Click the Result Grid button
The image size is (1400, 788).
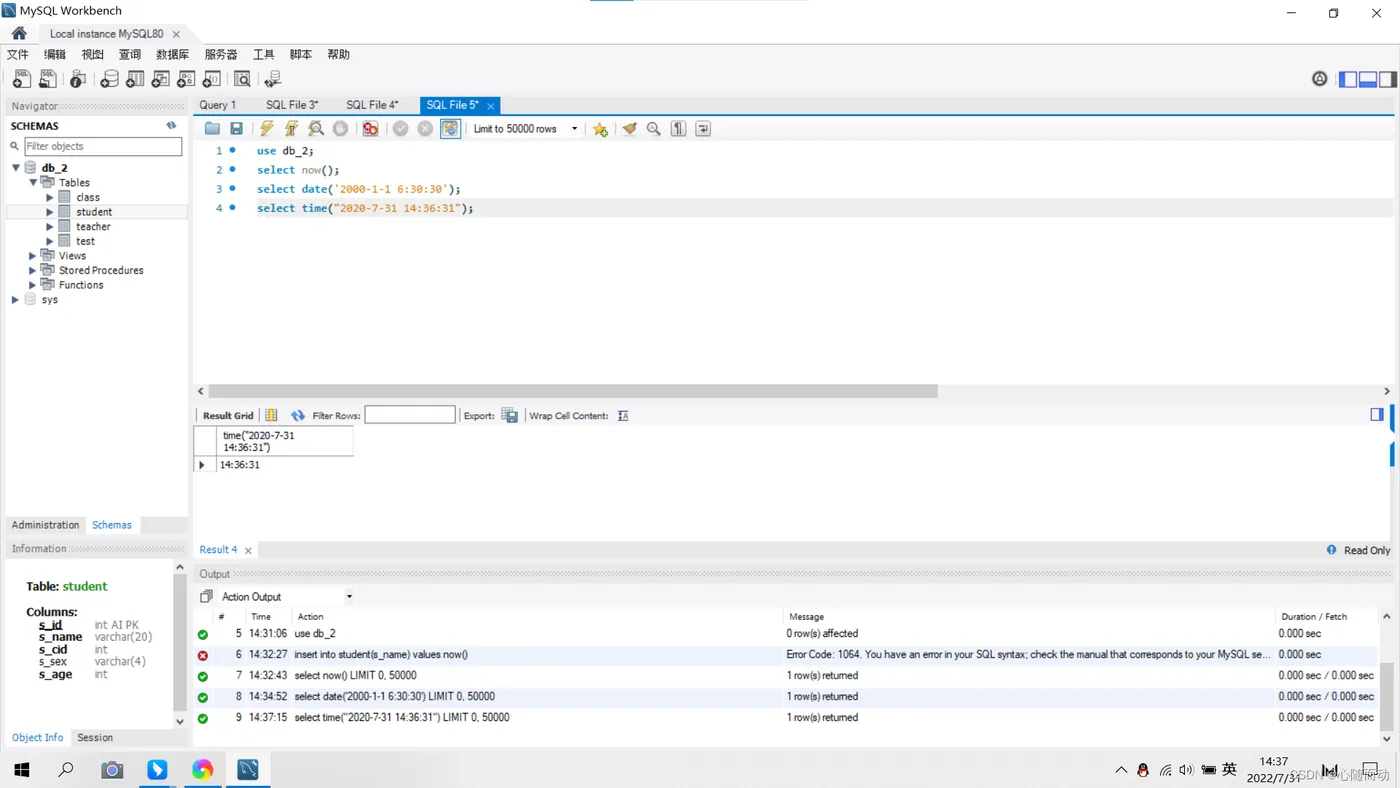229,416
